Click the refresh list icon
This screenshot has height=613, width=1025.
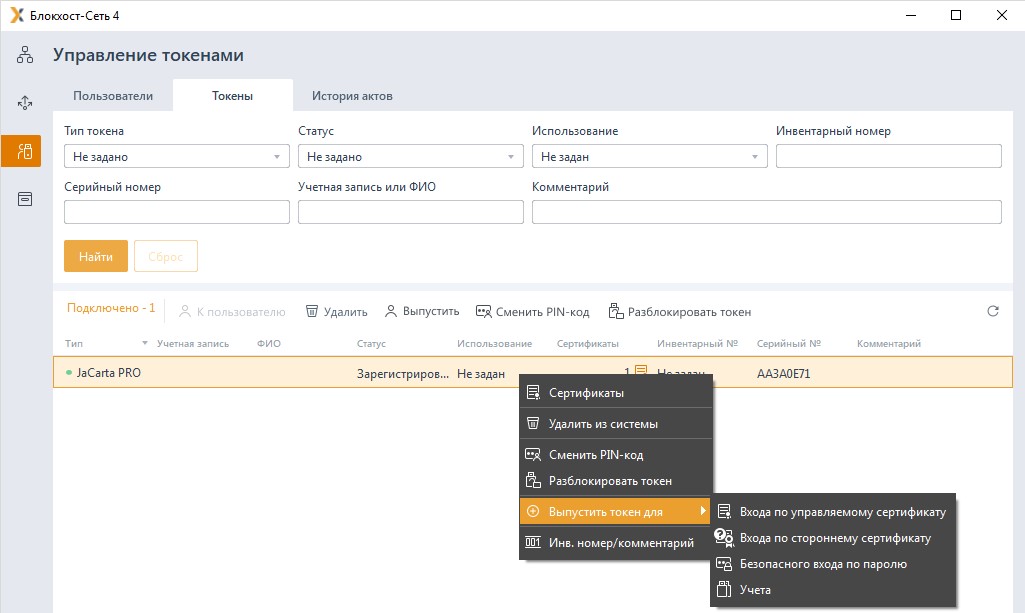993,312
